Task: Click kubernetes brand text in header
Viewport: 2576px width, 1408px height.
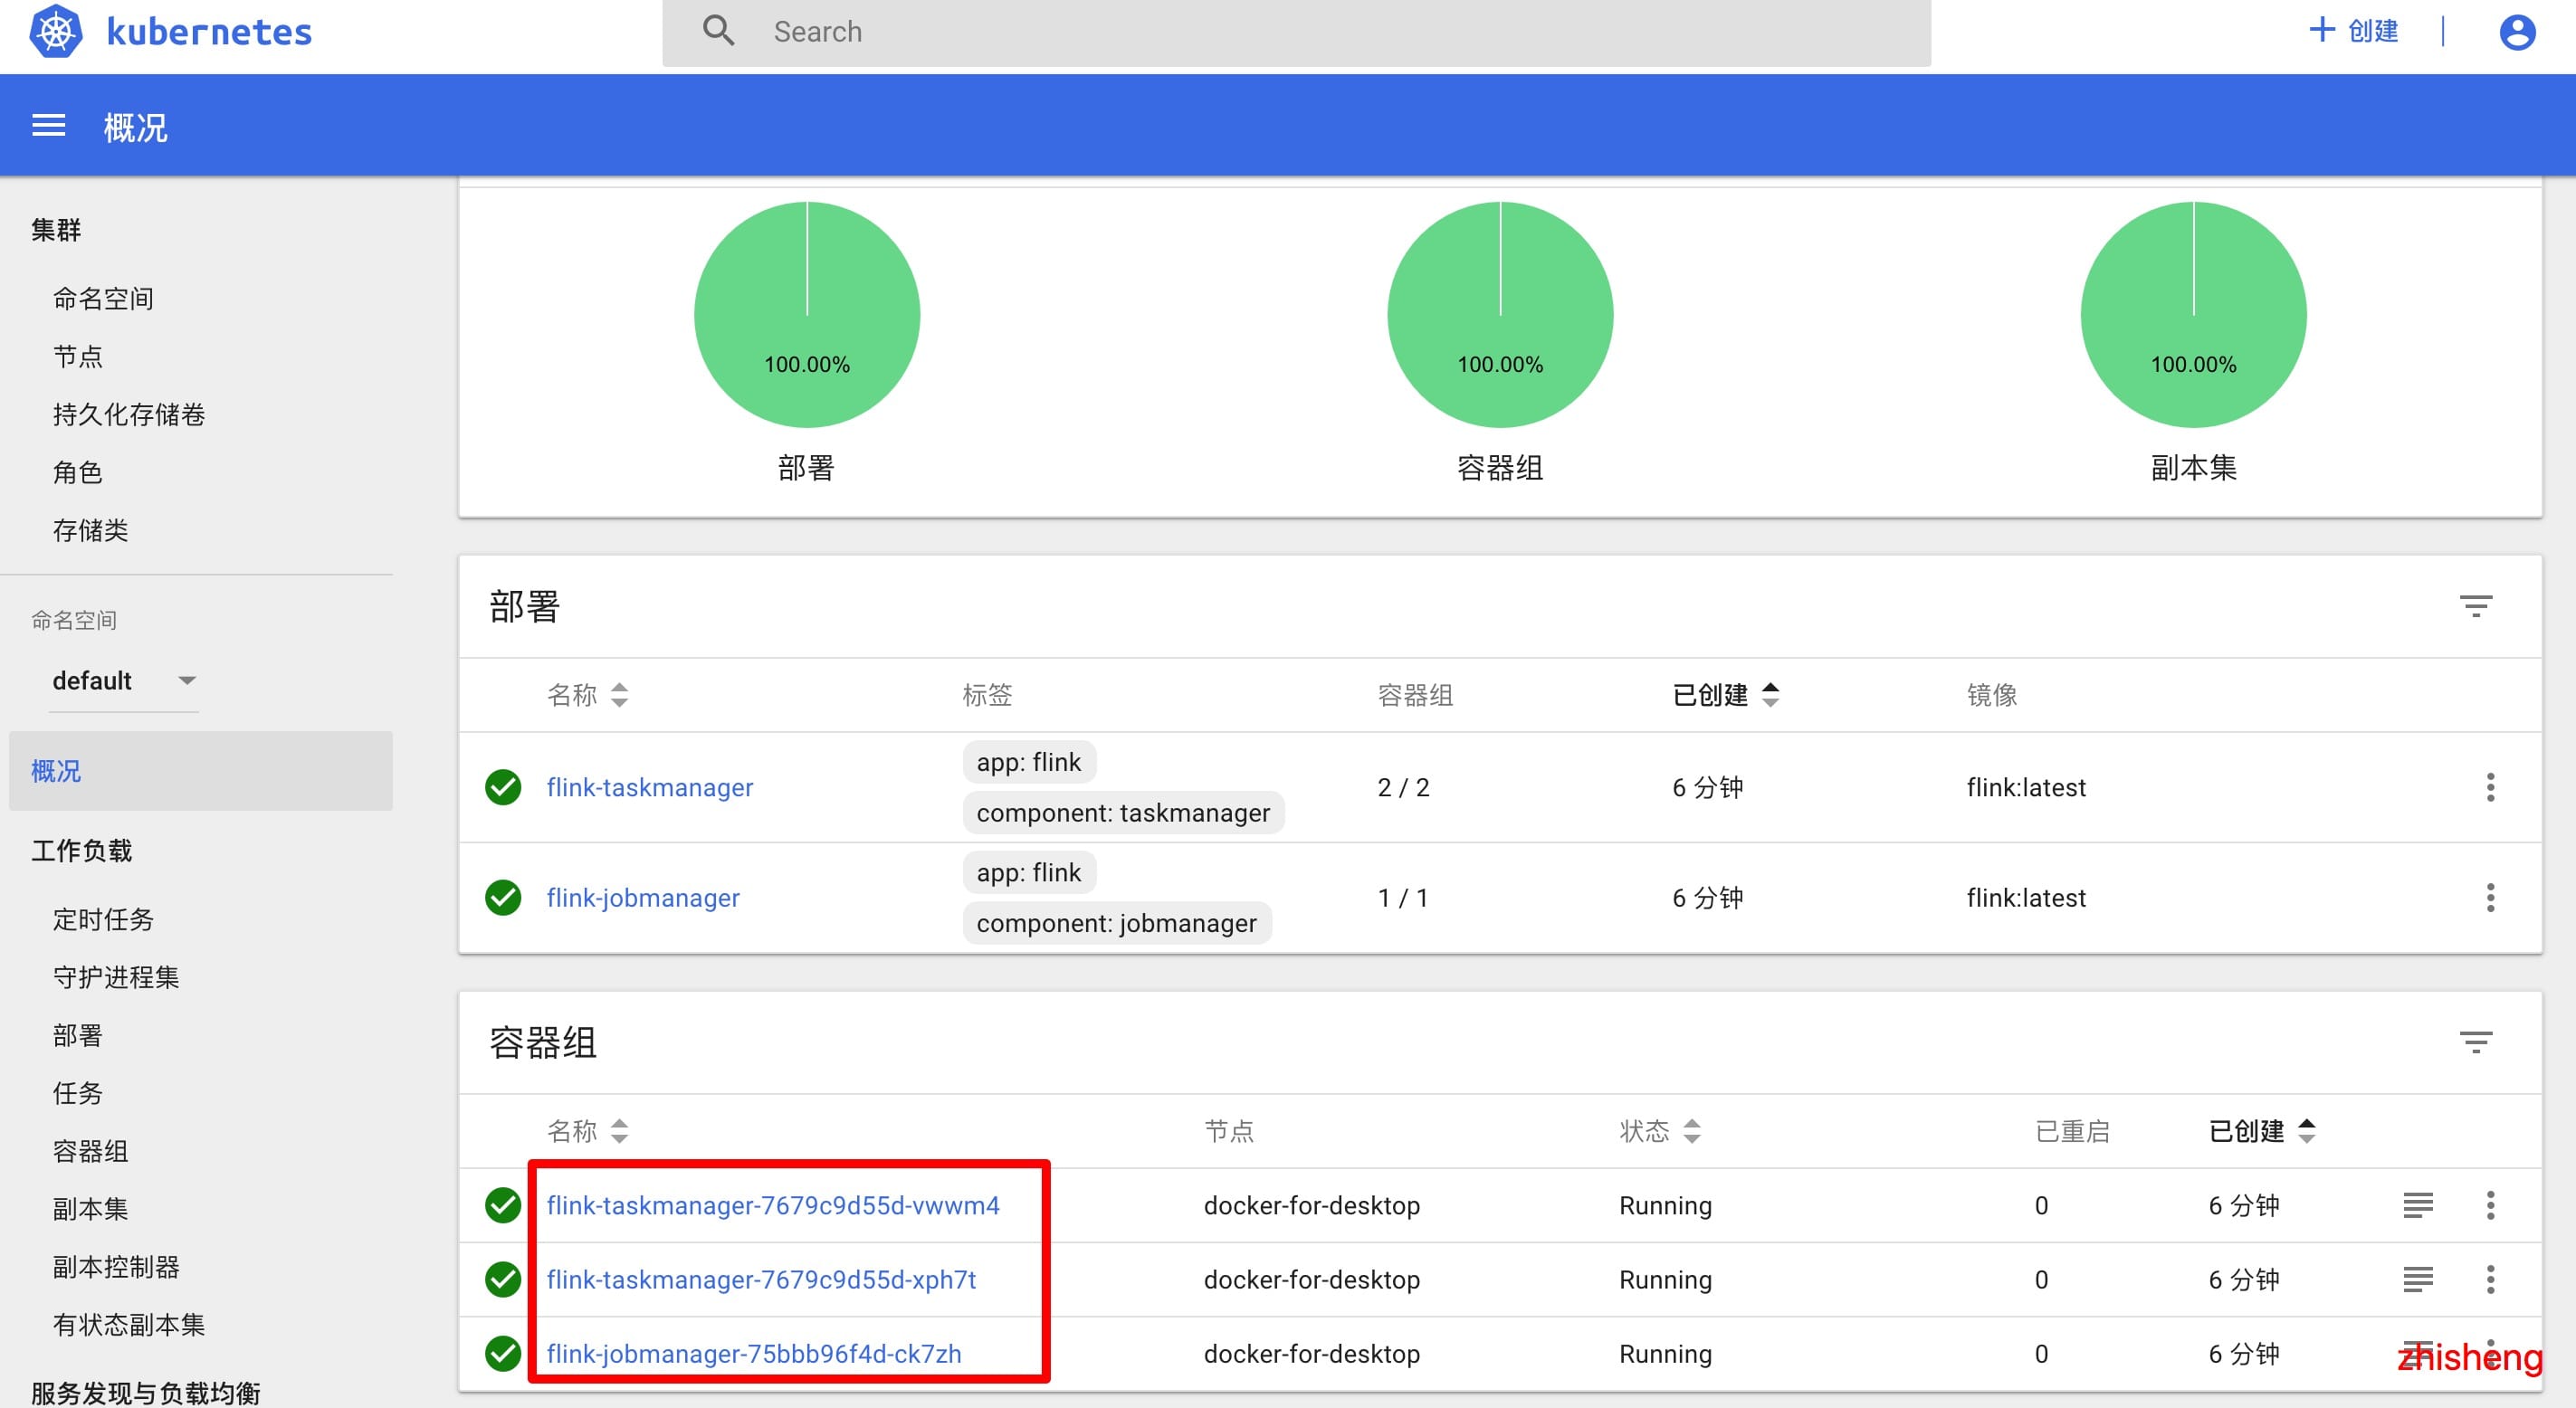Action: (x=209, y=32)
